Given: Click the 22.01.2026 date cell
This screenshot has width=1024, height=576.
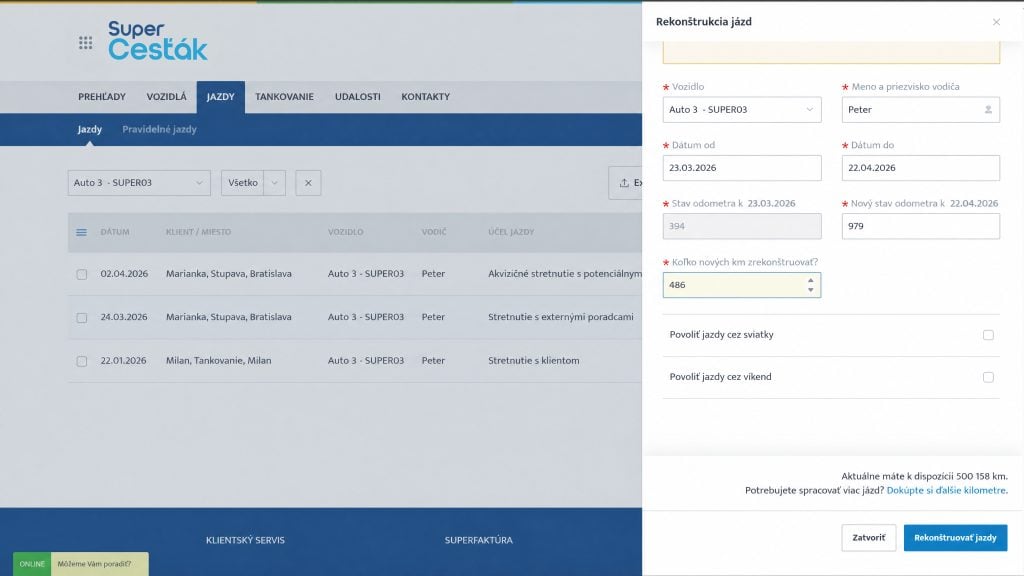Looking at the screenshot, I should coord(123,360).
